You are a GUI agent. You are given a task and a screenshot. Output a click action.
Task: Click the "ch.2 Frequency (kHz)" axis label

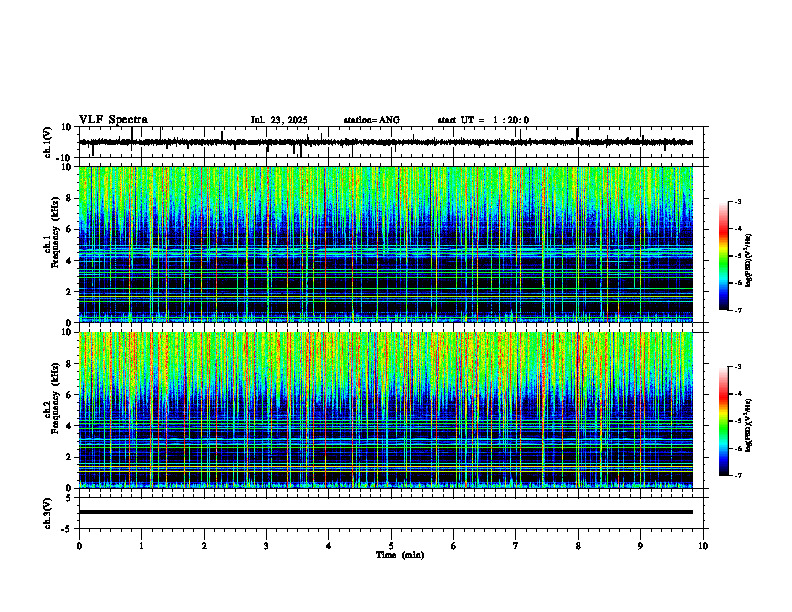(x=50, y=398)
